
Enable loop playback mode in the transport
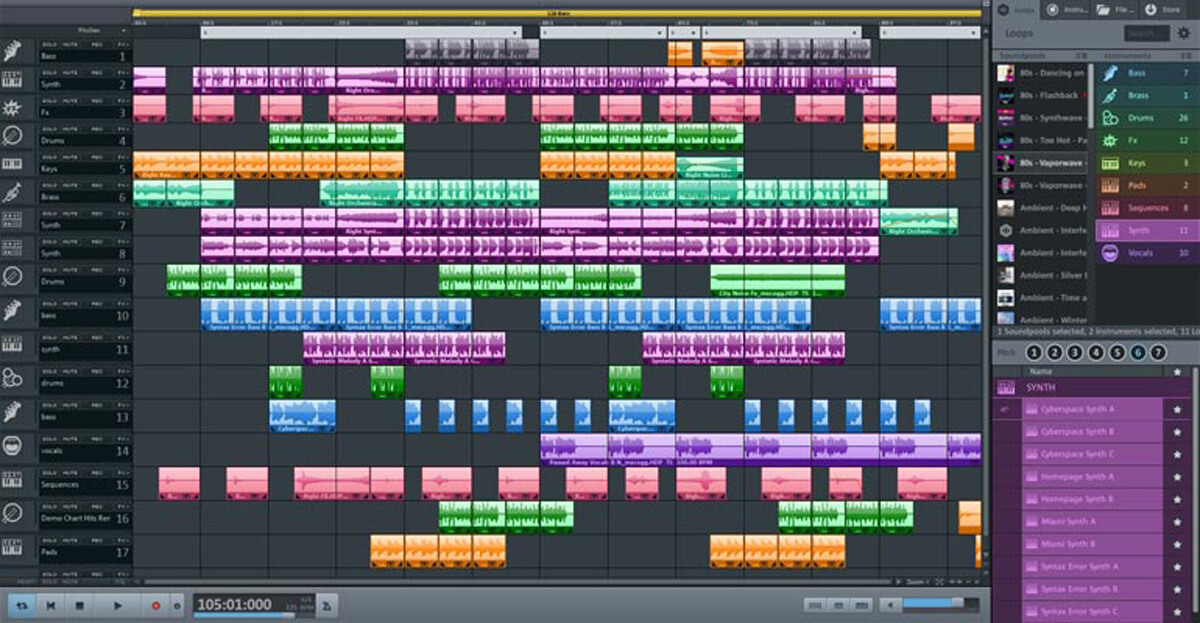(22, 605)
